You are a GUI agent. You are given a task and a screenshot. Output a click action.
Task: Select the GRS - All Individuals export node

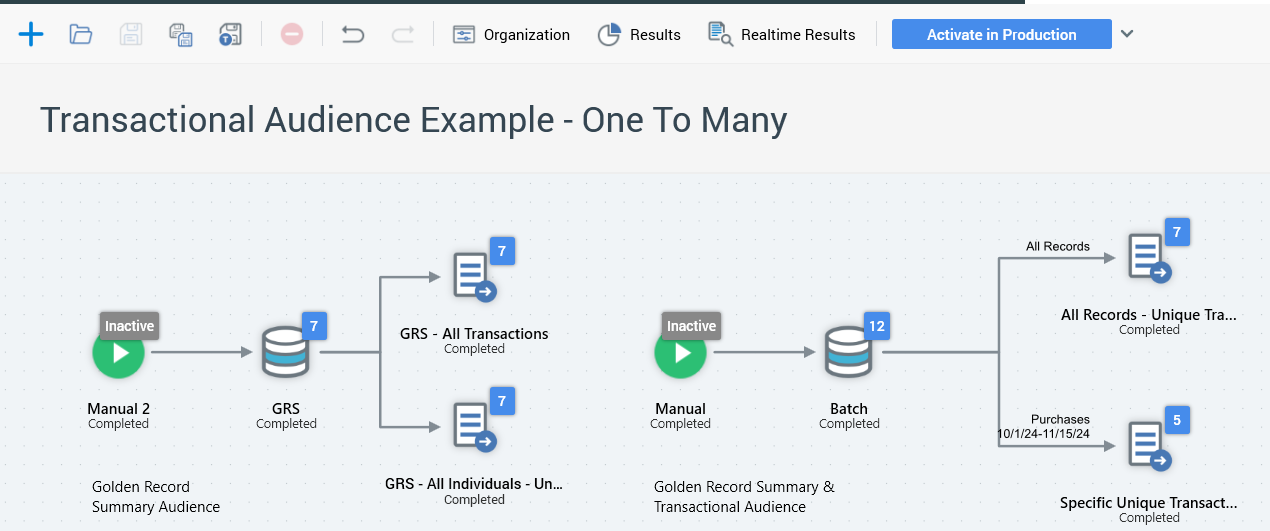tap(473, 427)
